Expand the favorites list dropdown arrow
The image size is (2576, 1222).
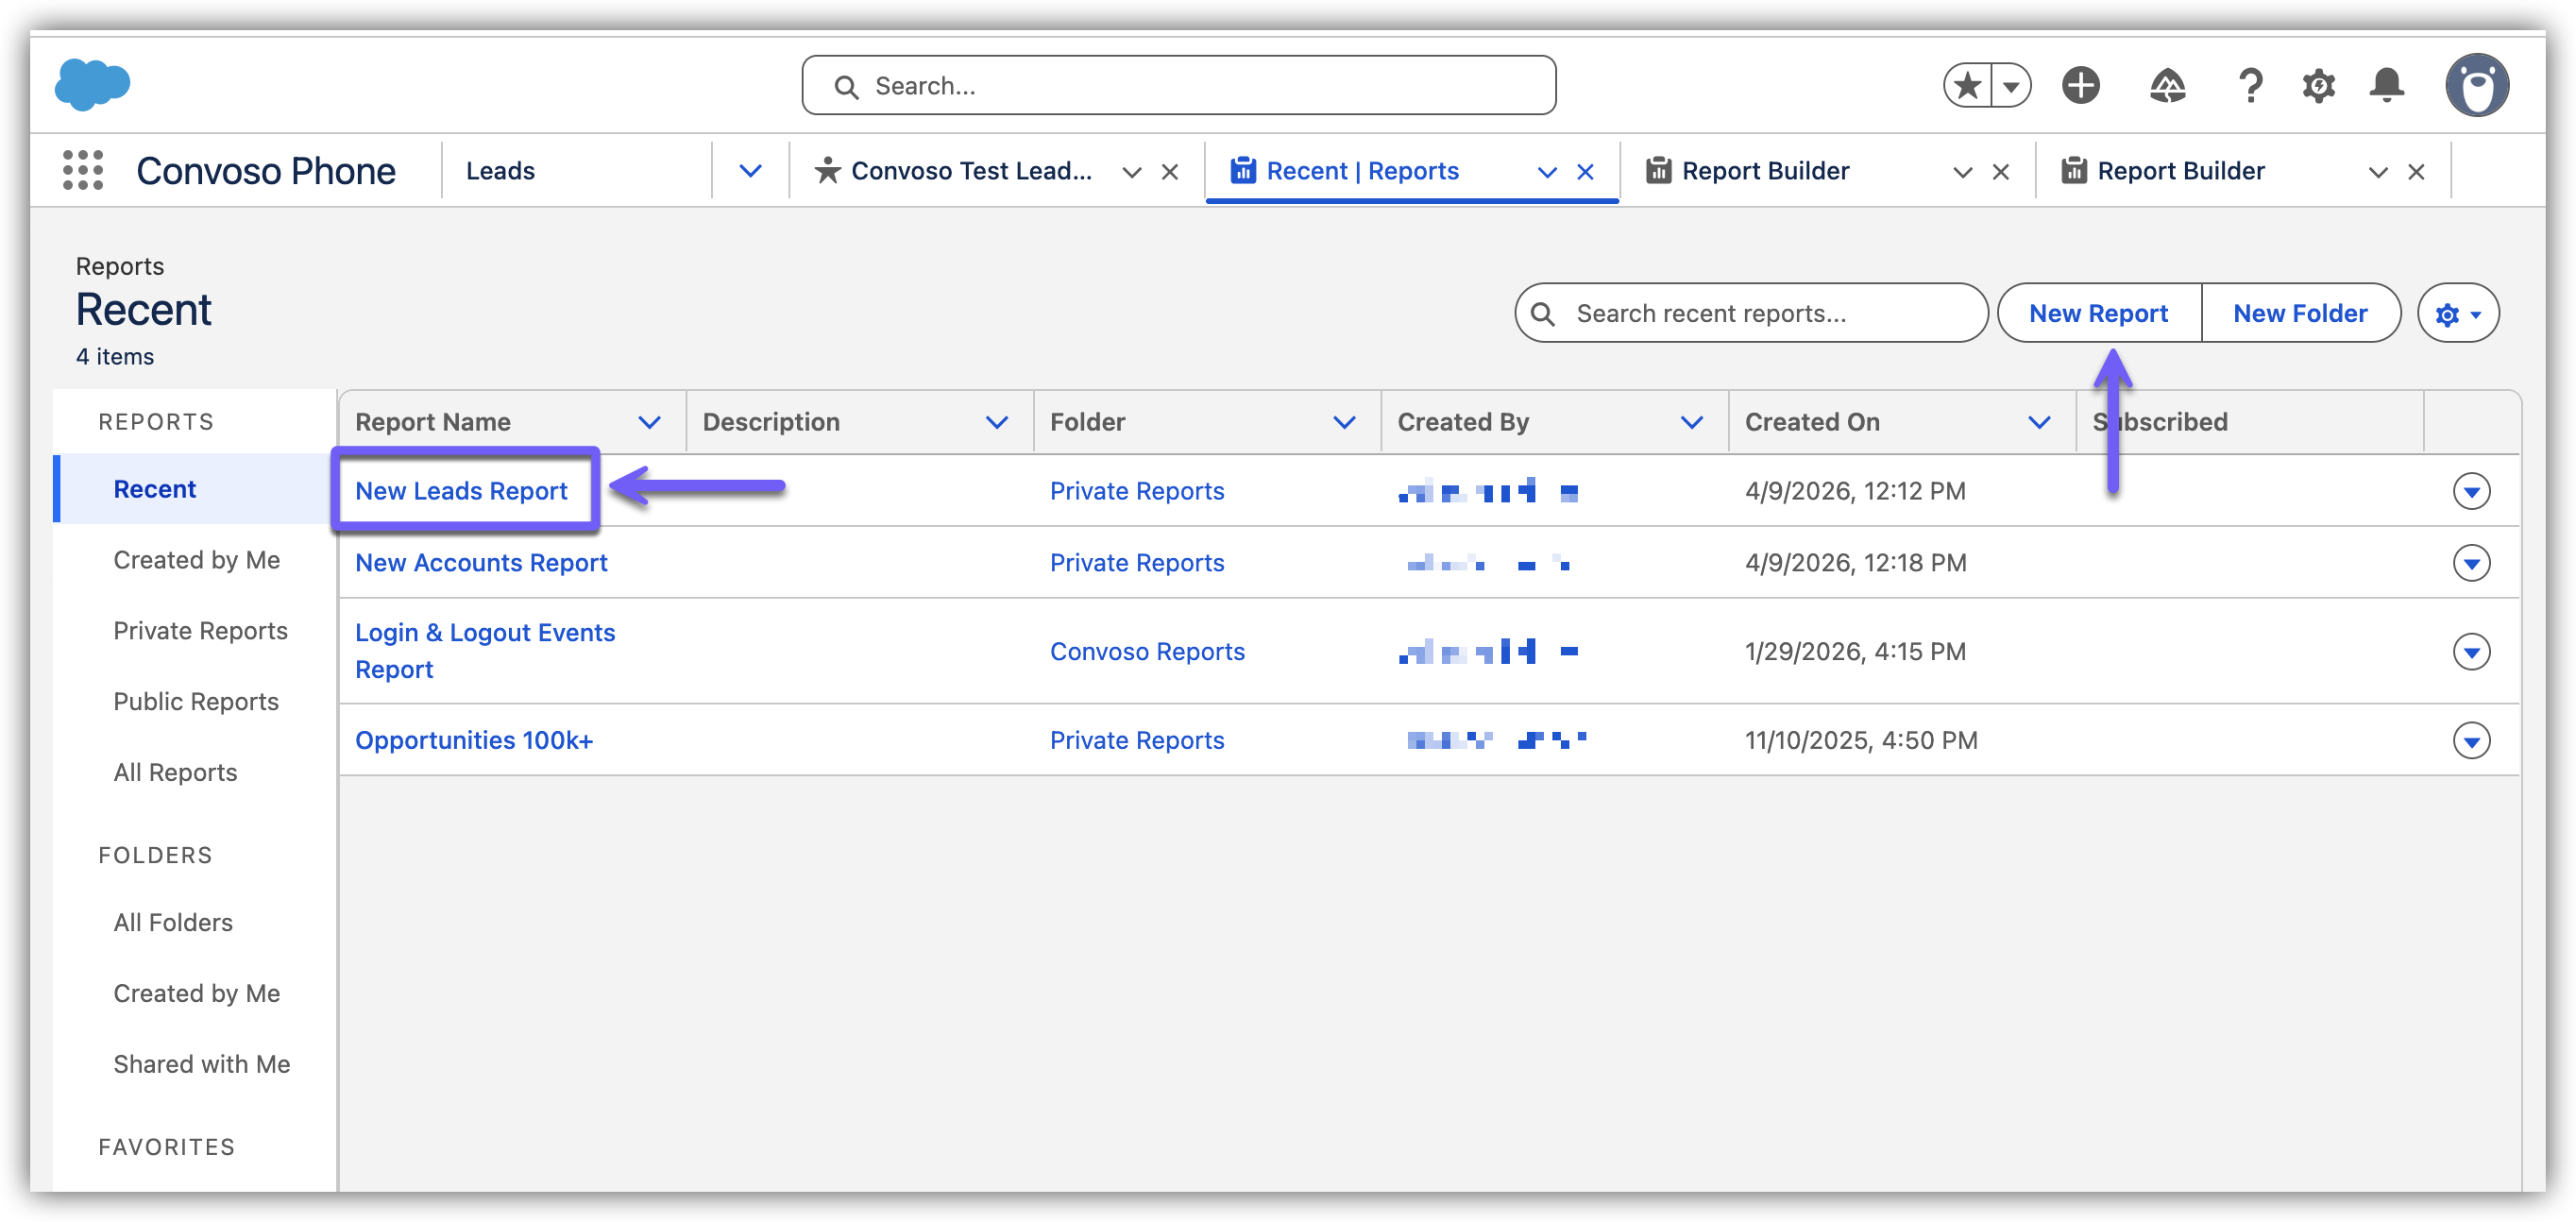pyautogui.click(x=2011, y=85)
